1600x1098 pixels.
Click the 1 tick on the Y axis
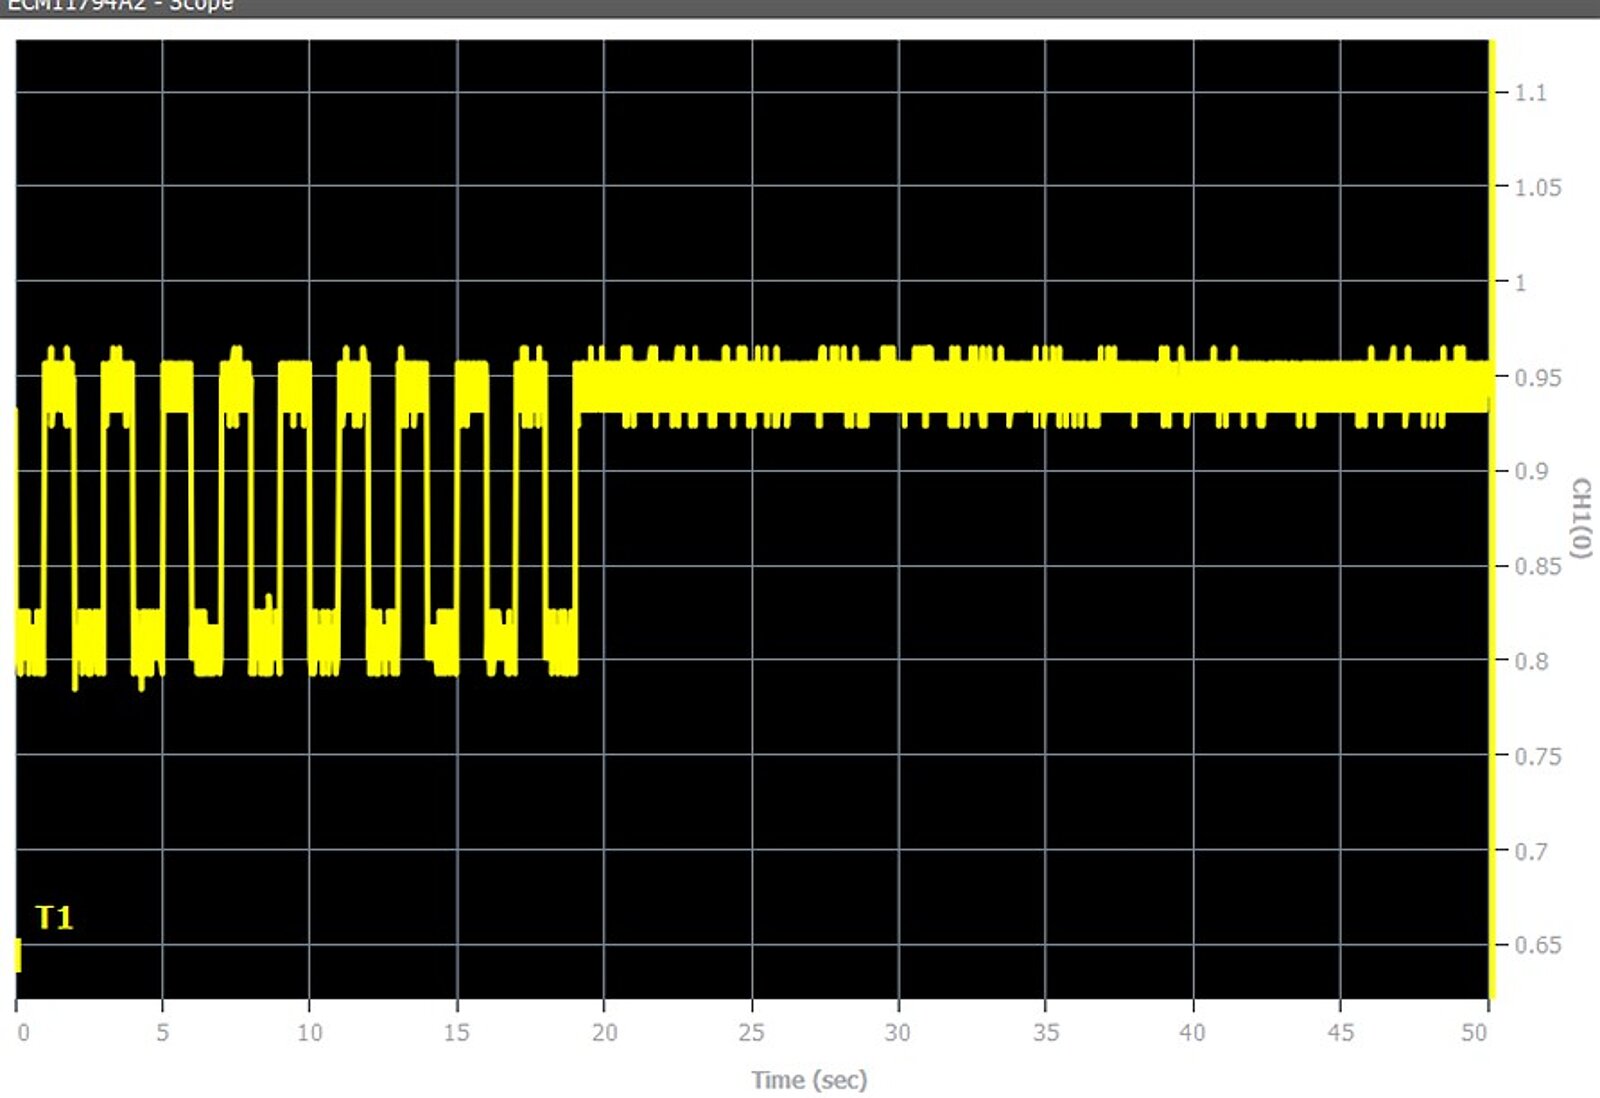pos(1520,282)
